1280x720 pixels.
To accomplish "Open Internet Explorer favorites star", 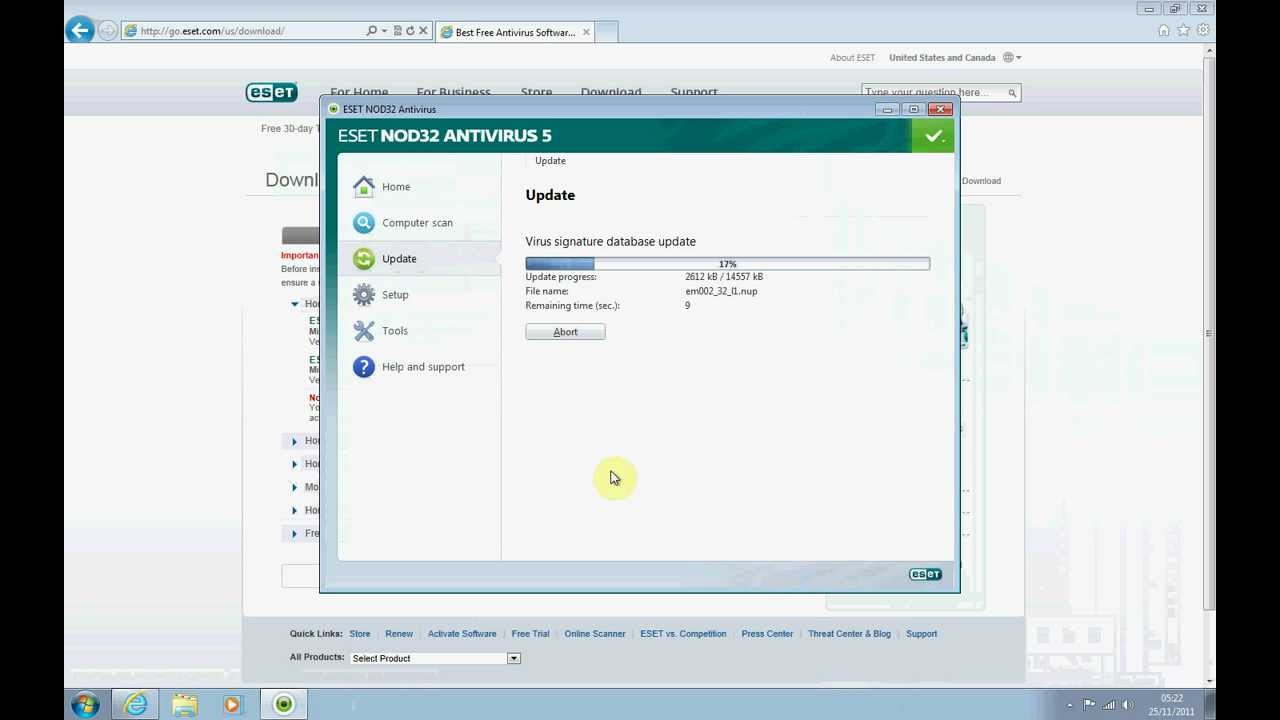I will pos(1184,31).
